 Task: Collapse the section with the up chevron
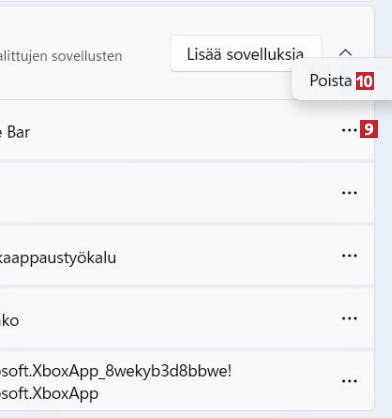tap(345, 53)
